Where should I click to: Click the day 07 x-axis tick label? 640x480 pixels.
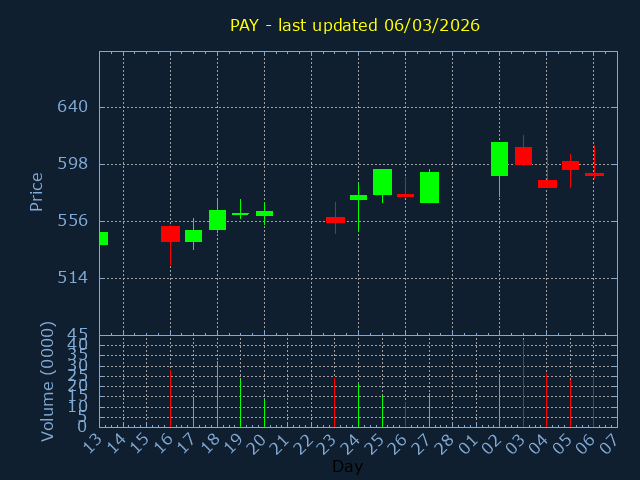[x=609, y=442]
